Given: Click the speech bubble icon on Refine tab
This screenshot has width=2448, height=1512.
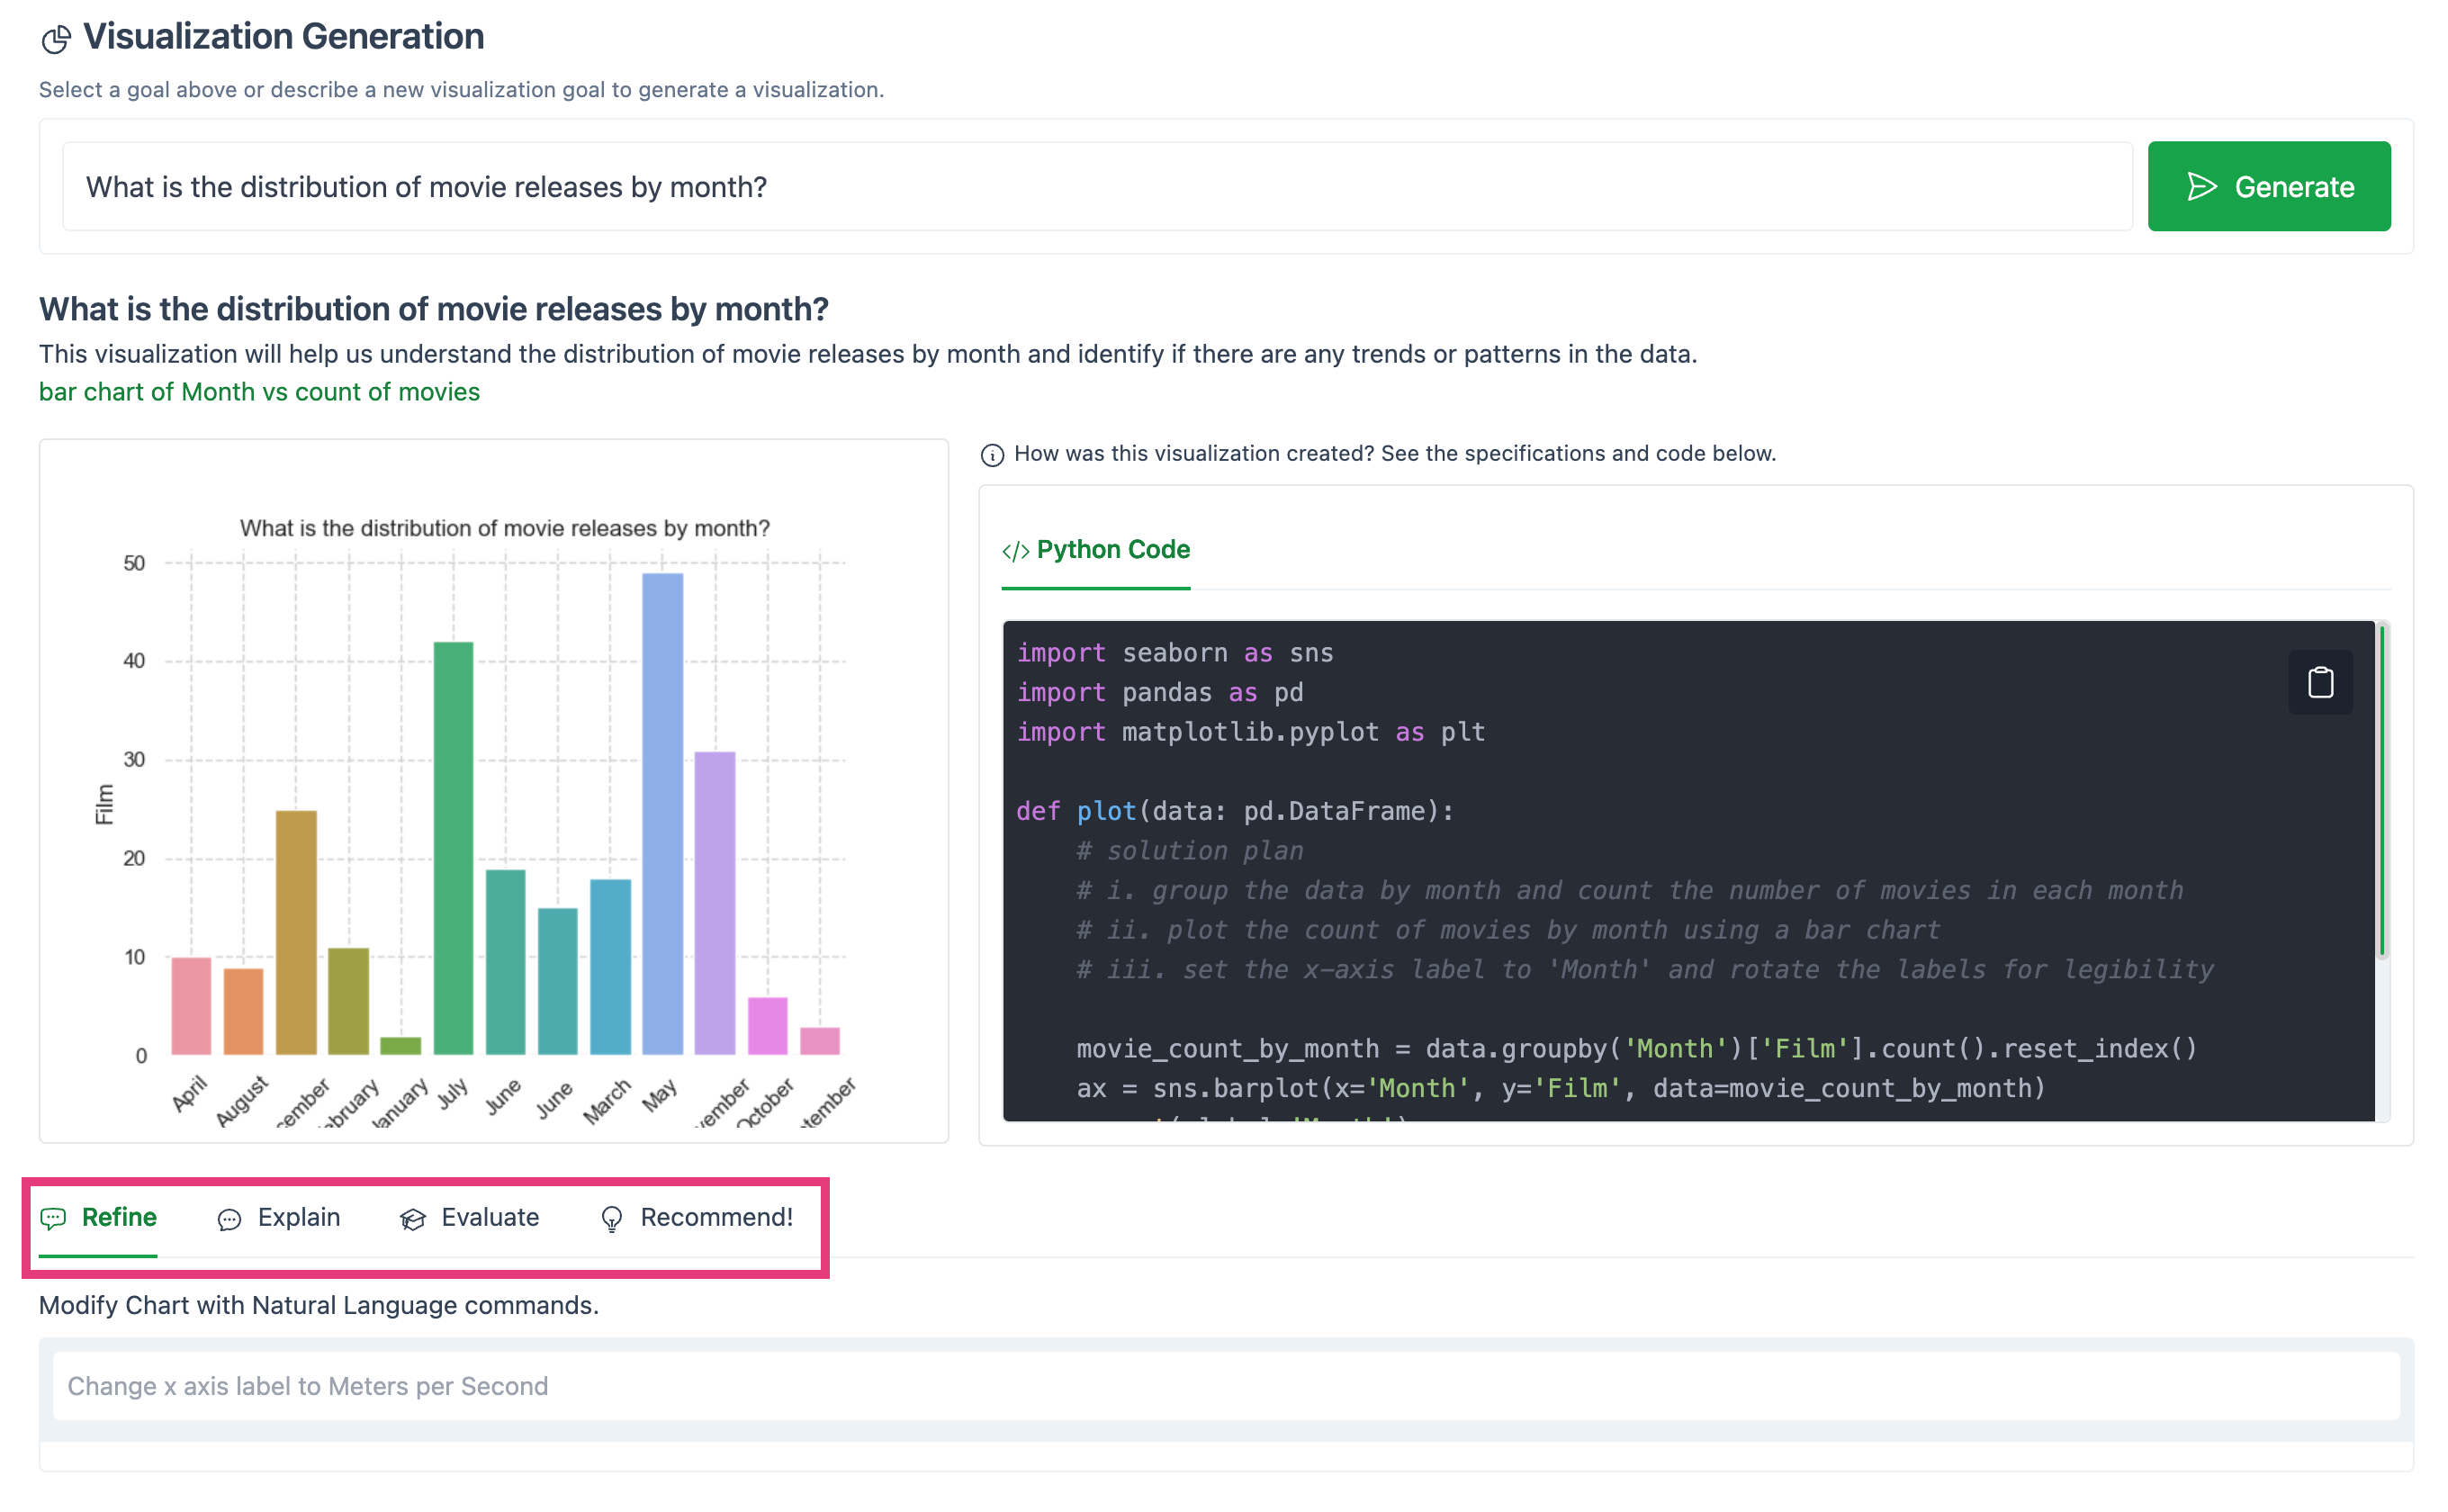Looking at the screenshot, I should [54, 1218].
